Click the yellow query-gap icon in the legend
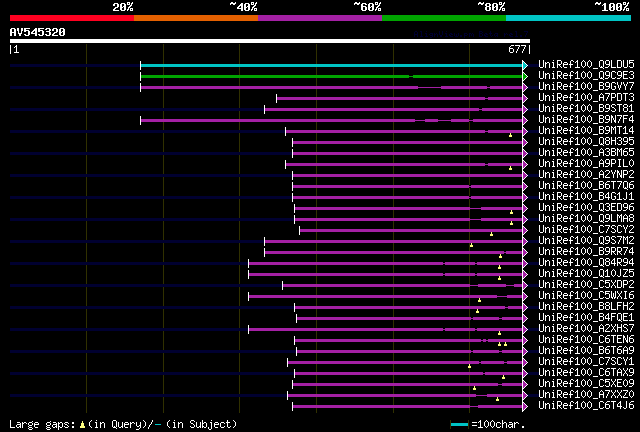Viewport: 640px width, 432px height. (x=82, y=425)
